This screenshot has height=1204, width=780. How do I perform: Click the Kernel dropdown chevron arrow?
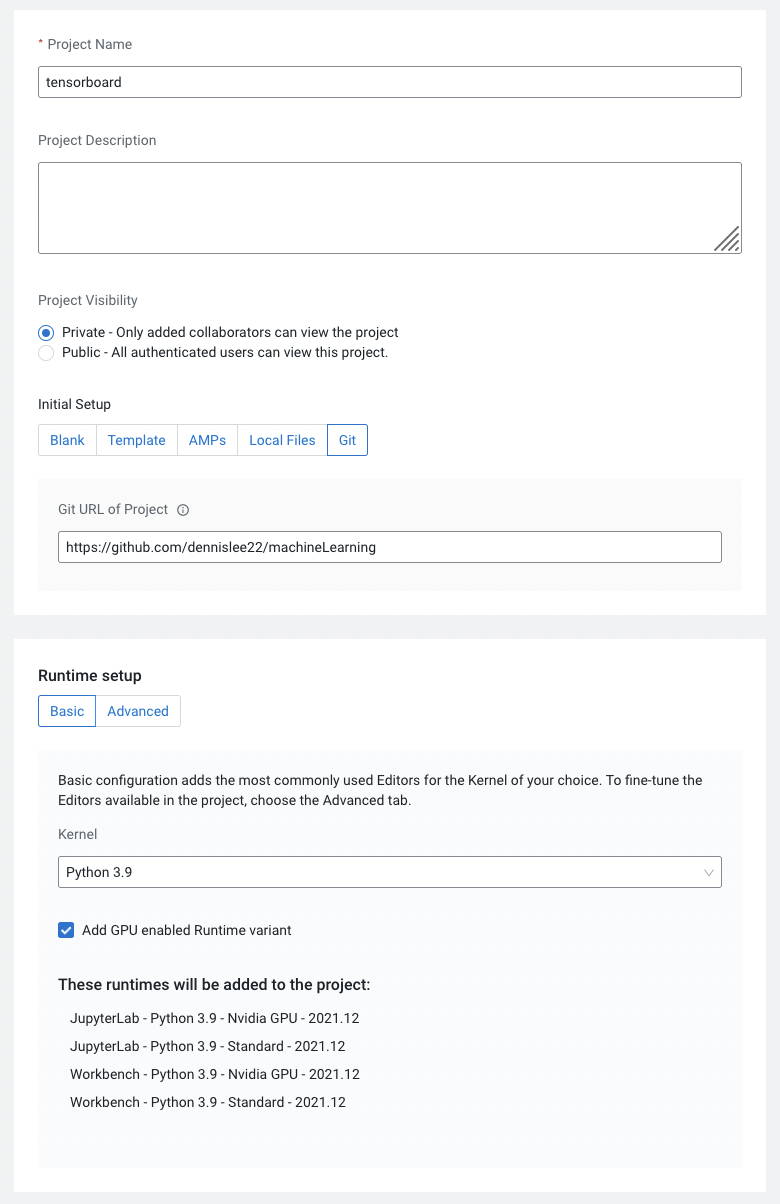708,872
